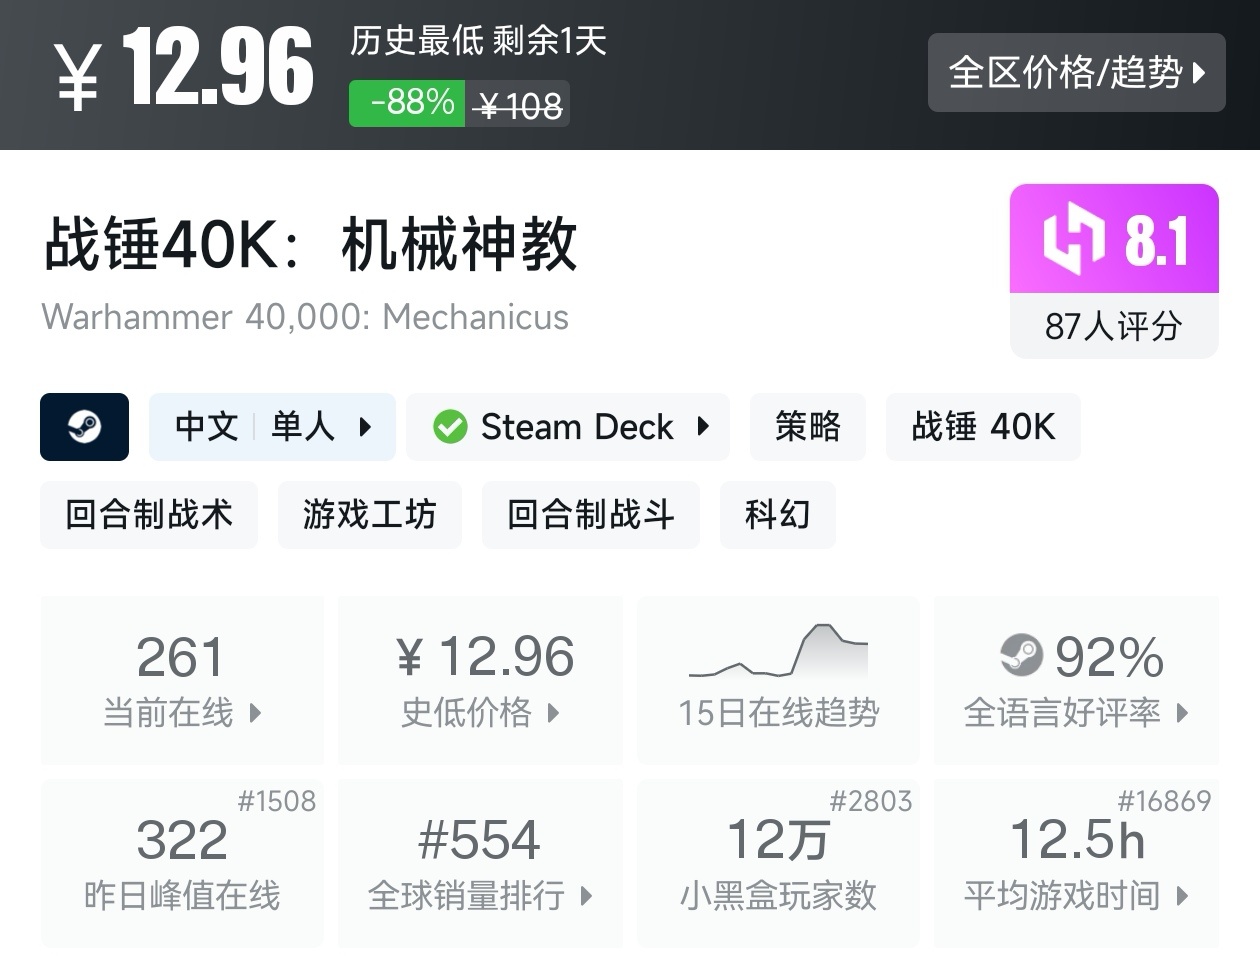Click the game title 战锤40K：机械神教

(311, 245)
